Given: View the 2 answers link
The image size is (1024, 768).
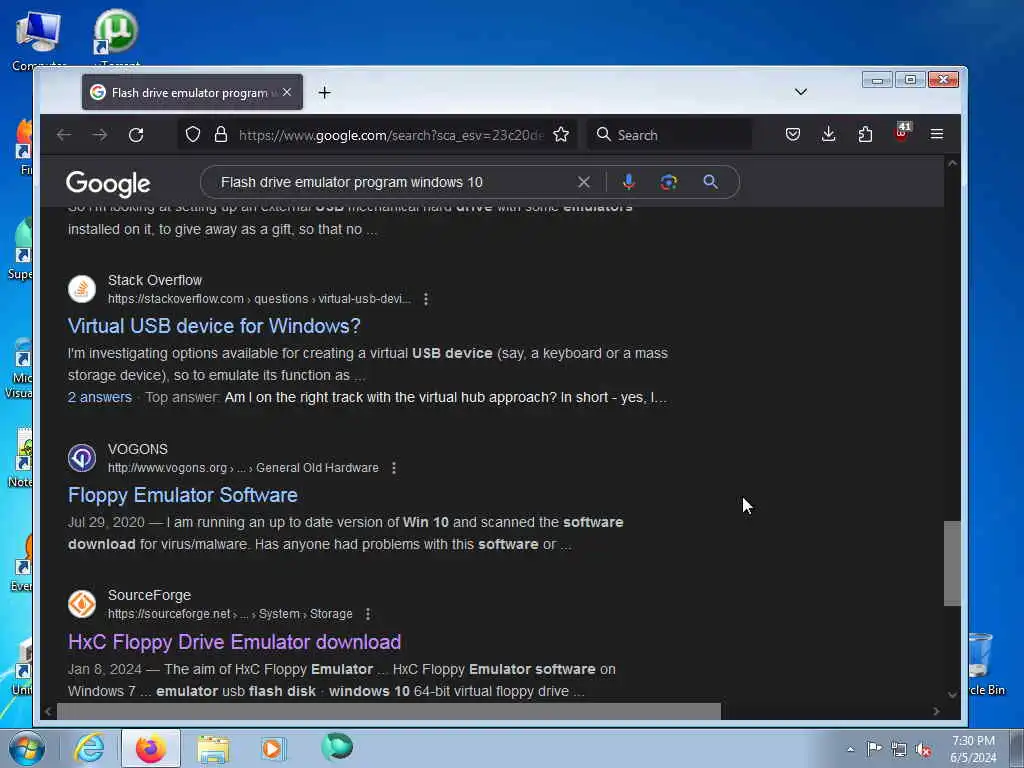Looking at the screenshot, I should click(100, 397).
